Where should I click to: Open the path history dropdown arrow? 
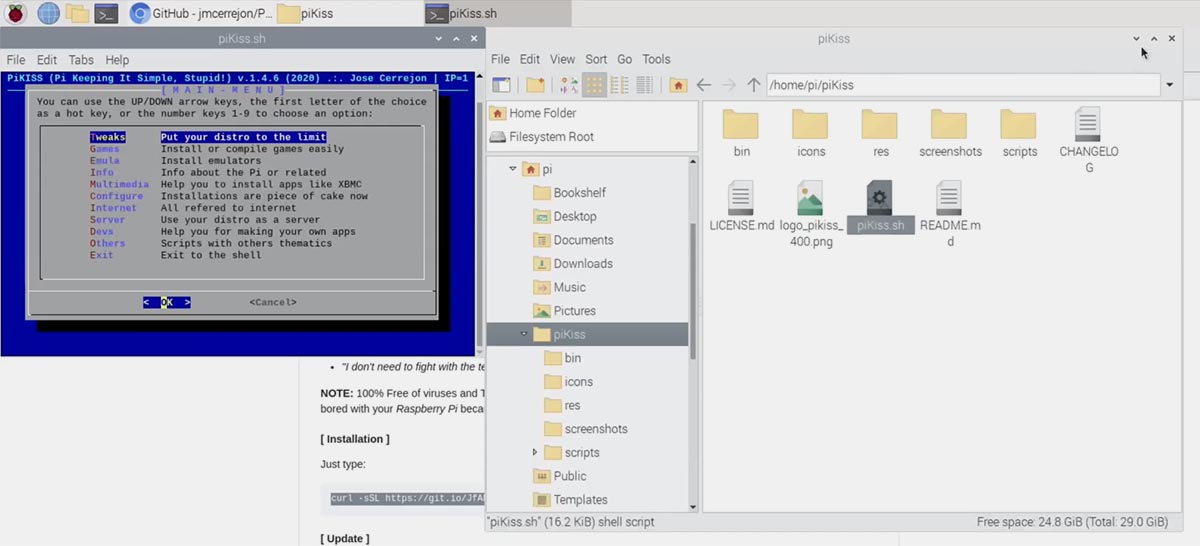click(1169, 86)
